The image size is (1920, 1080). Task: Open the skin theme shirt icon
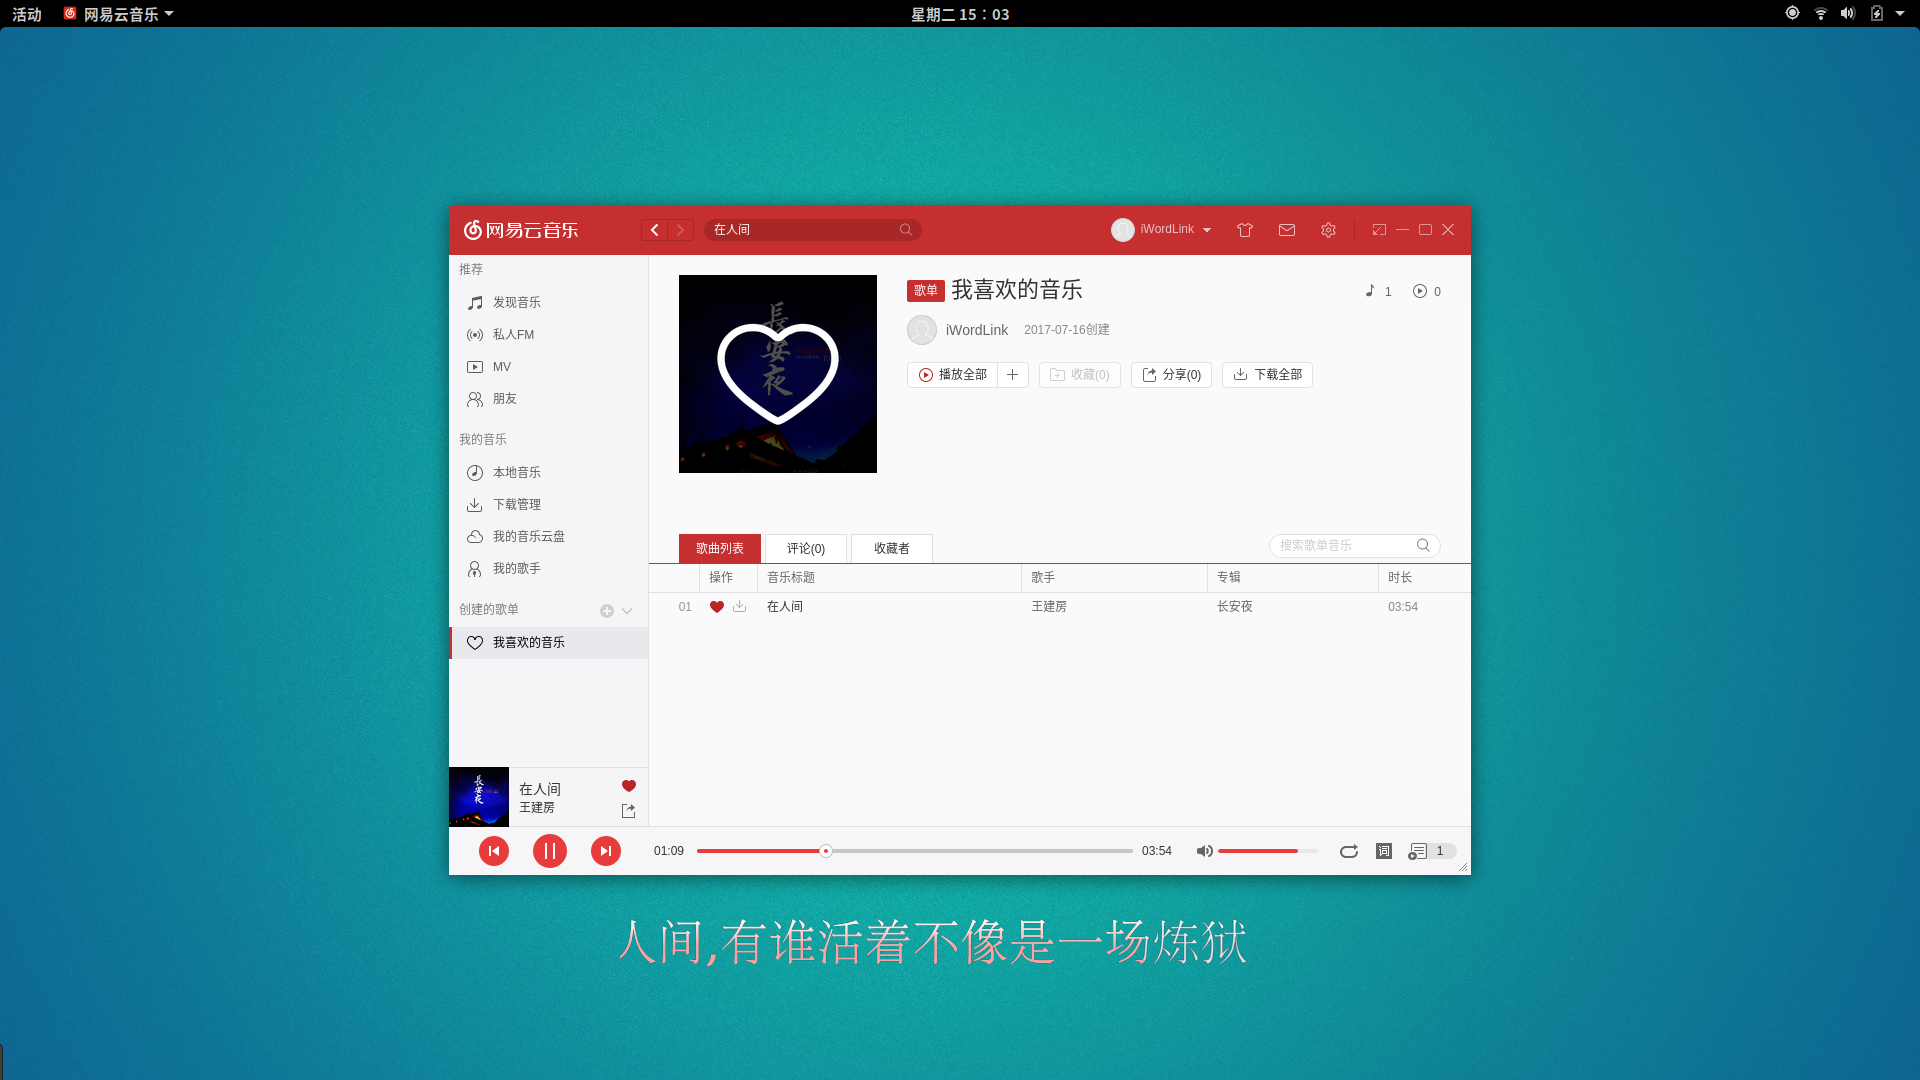click(1245, 230)
